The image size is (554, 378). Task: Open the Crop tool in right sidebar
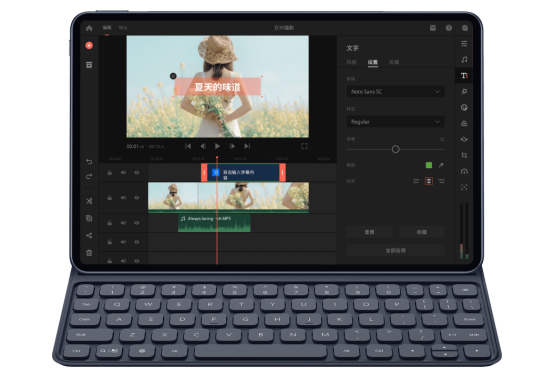coord(464,155)
